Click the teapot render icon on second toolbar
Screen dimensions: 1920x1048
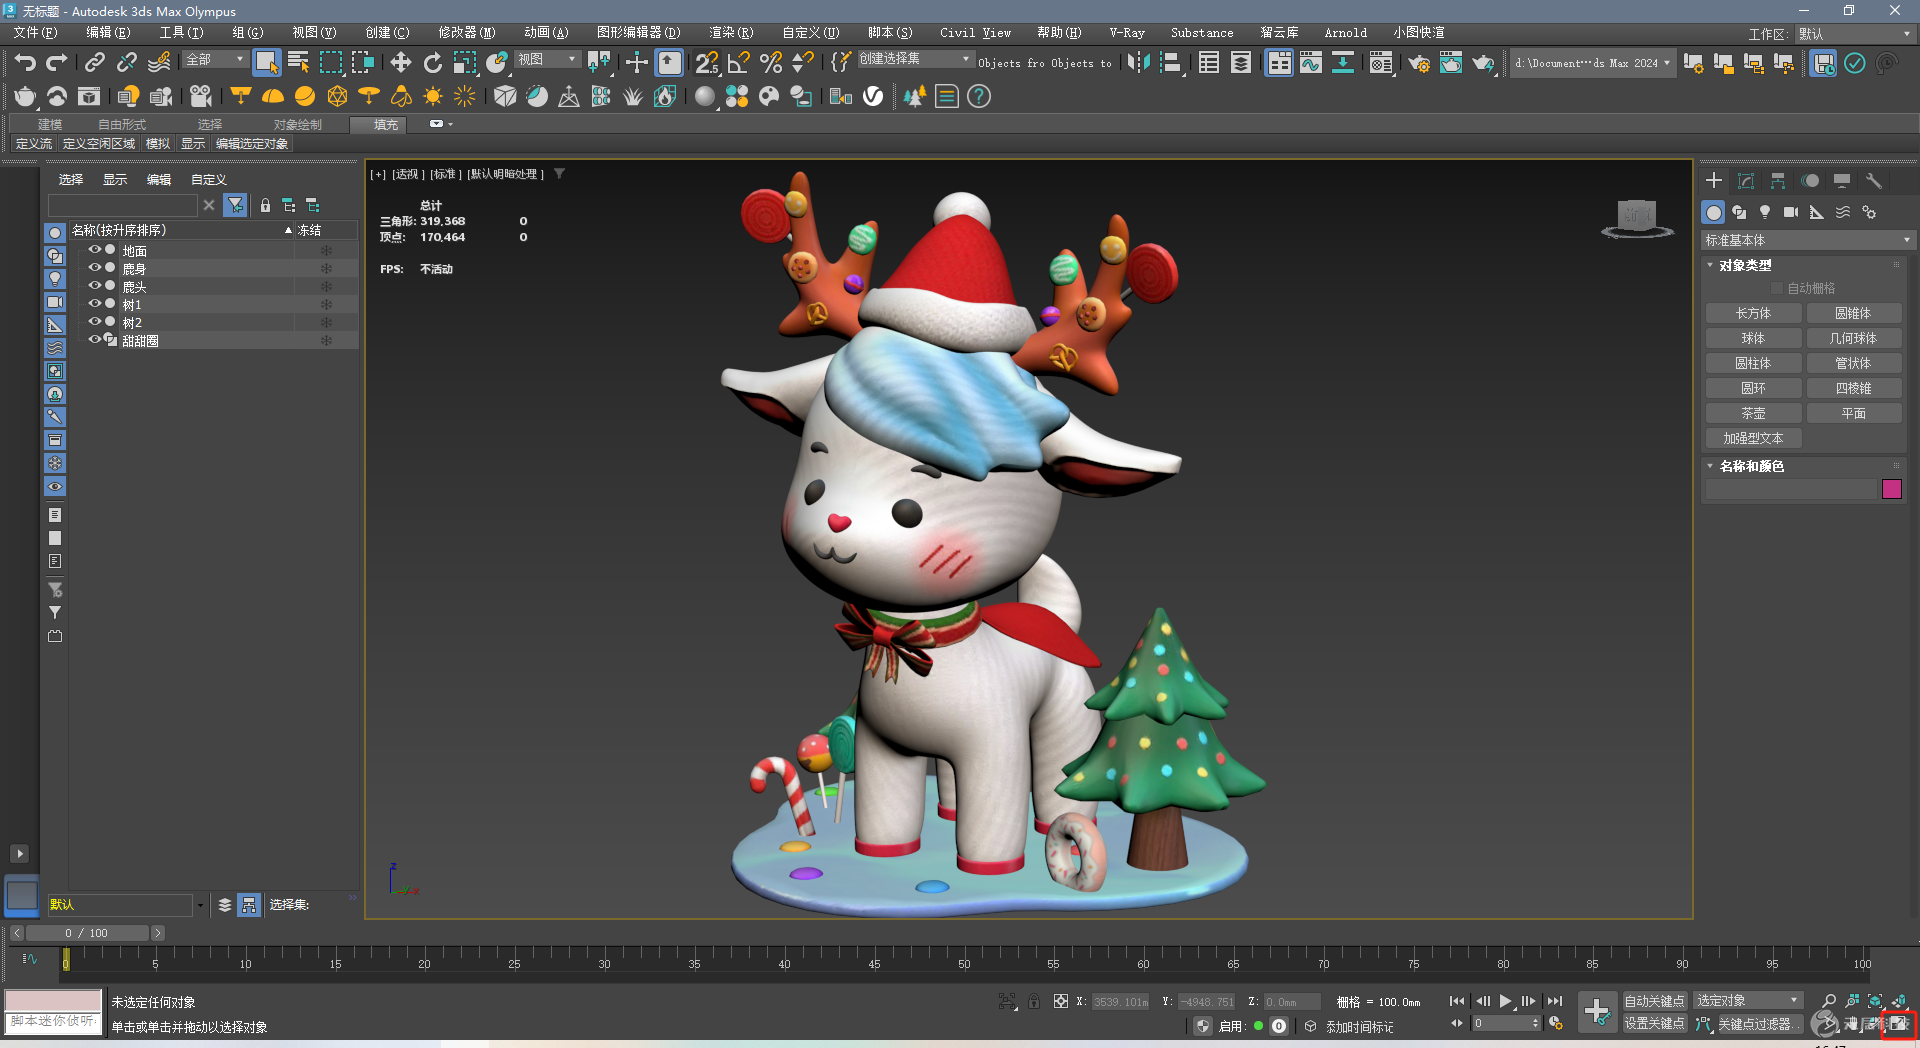point(25,96)
